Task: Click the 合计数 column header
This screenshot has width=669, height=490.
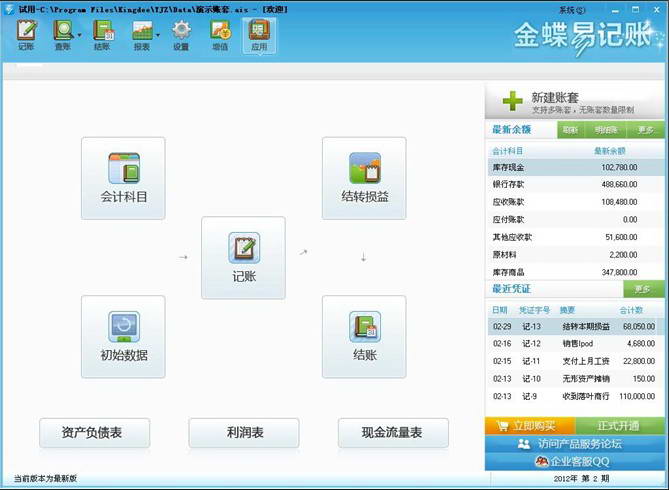Action: (631, 310)
